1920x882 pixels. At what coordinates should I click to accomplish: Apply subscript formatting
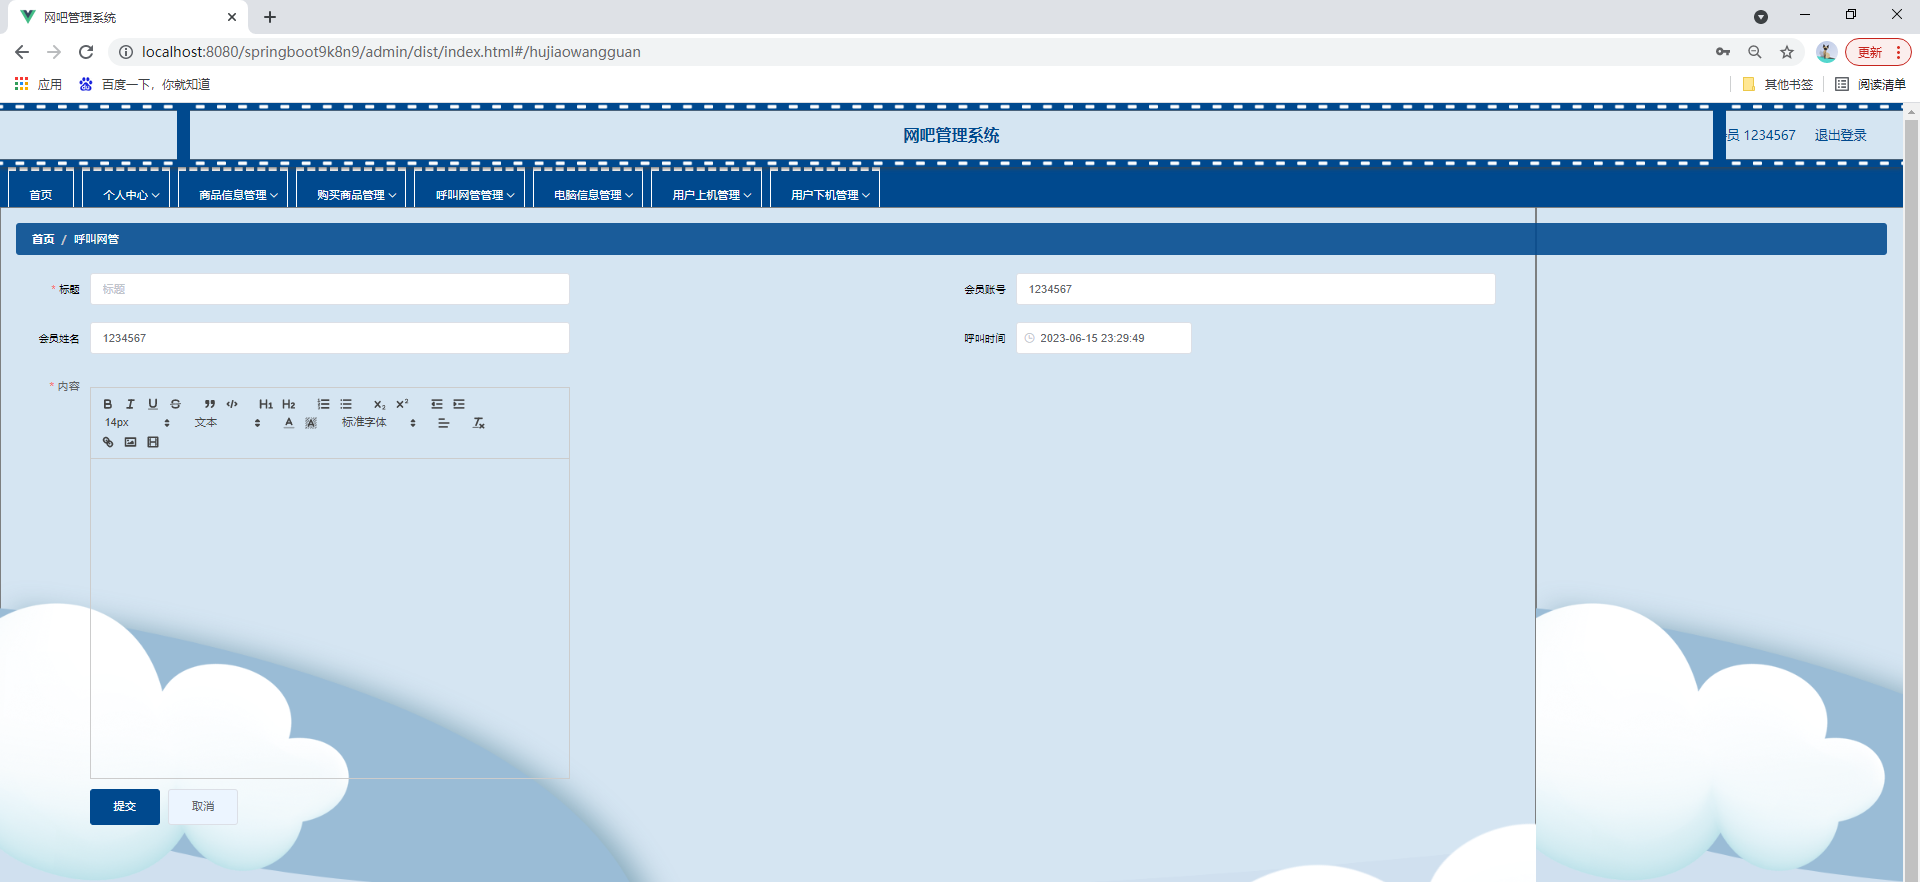click(x=380, y=404)
